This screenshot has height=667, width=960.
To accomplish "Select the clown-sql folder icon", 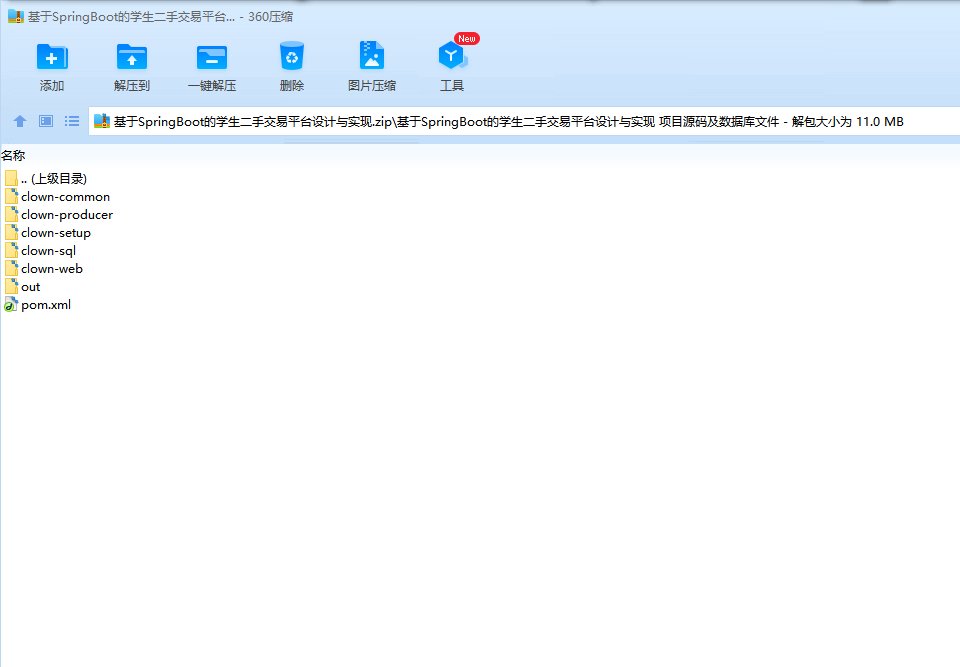I will click(x=11, y=250).
